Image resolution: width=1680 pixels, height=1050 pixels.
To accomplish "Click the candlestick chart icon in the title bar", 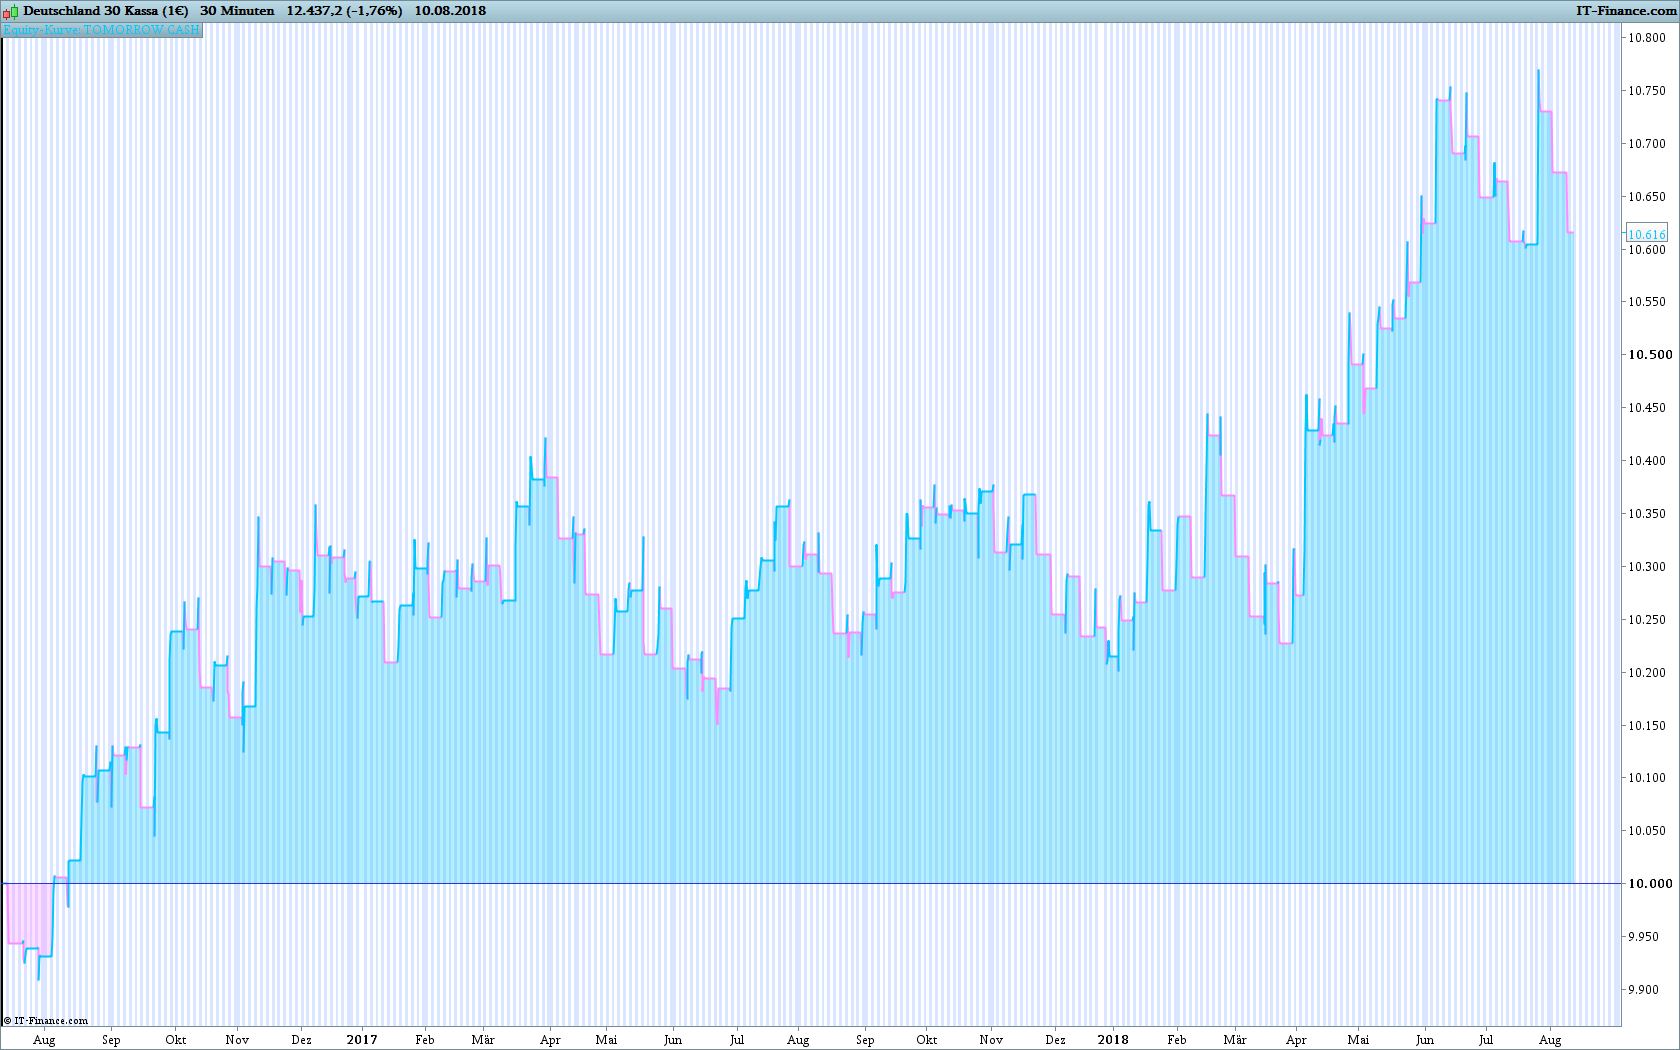I will 10,11.
